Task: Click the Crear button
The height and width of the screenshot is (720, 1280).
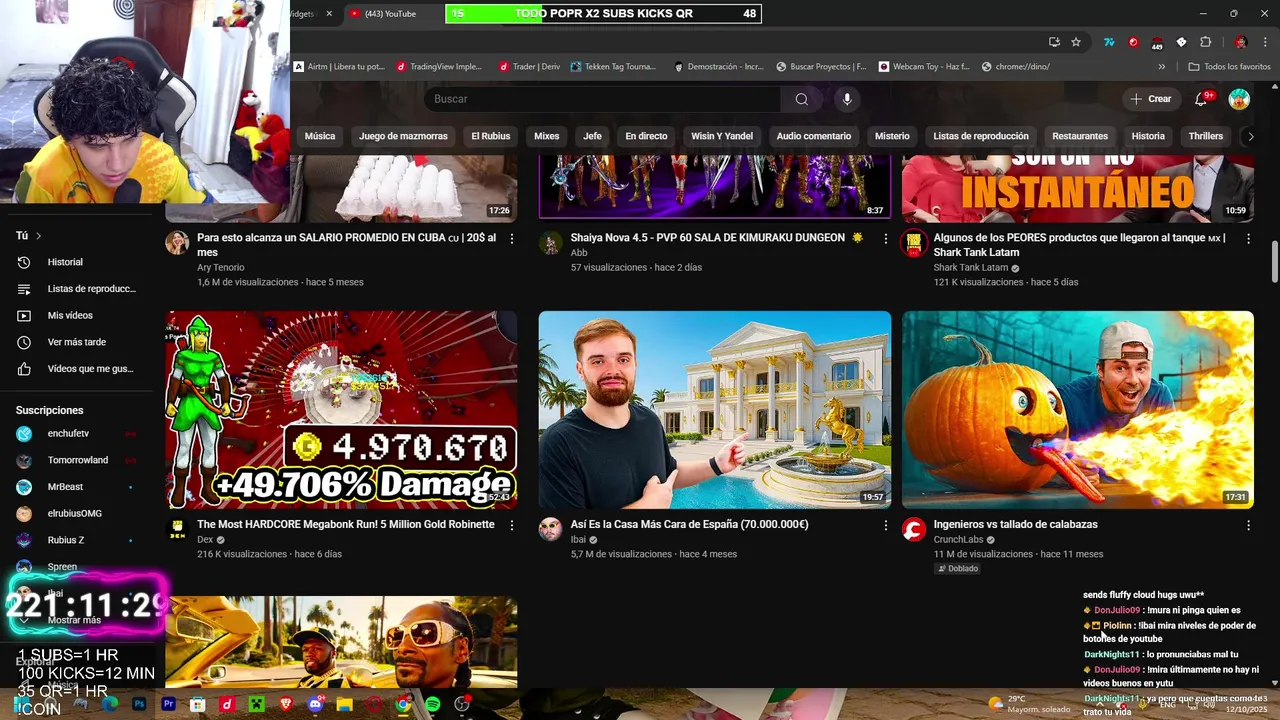Action: (x=1150, y=99)
